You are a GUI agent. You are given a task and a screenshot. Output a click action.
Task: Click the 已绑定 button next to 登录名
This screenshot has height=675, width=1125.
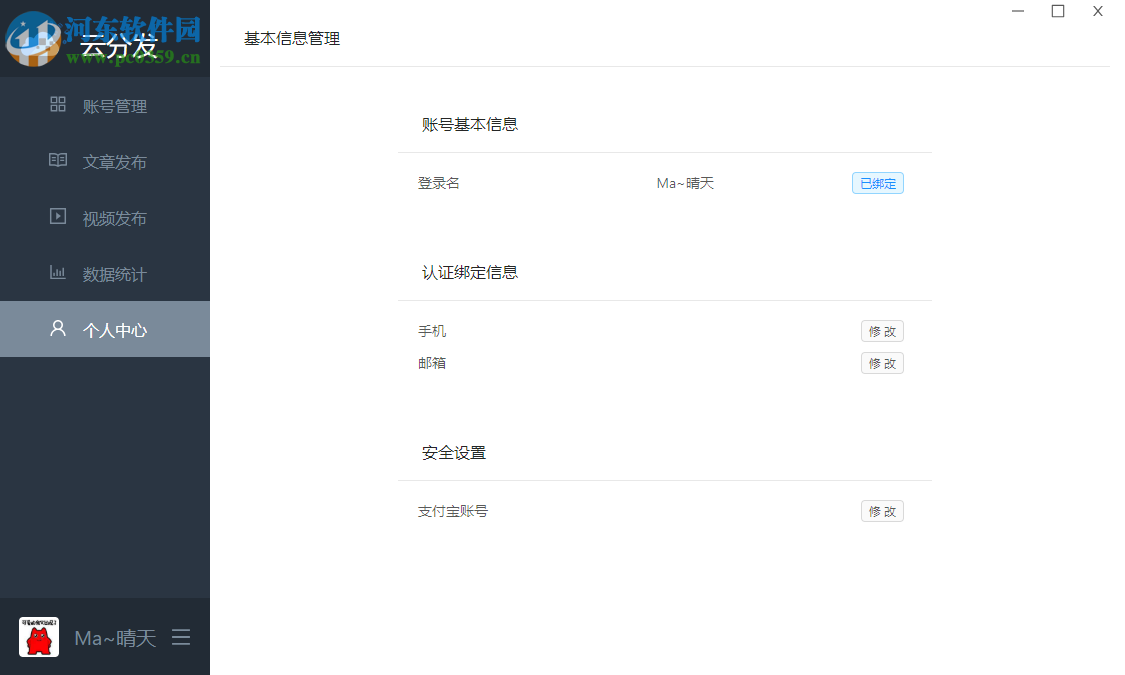pyautogui.click(x=877, y=182)
